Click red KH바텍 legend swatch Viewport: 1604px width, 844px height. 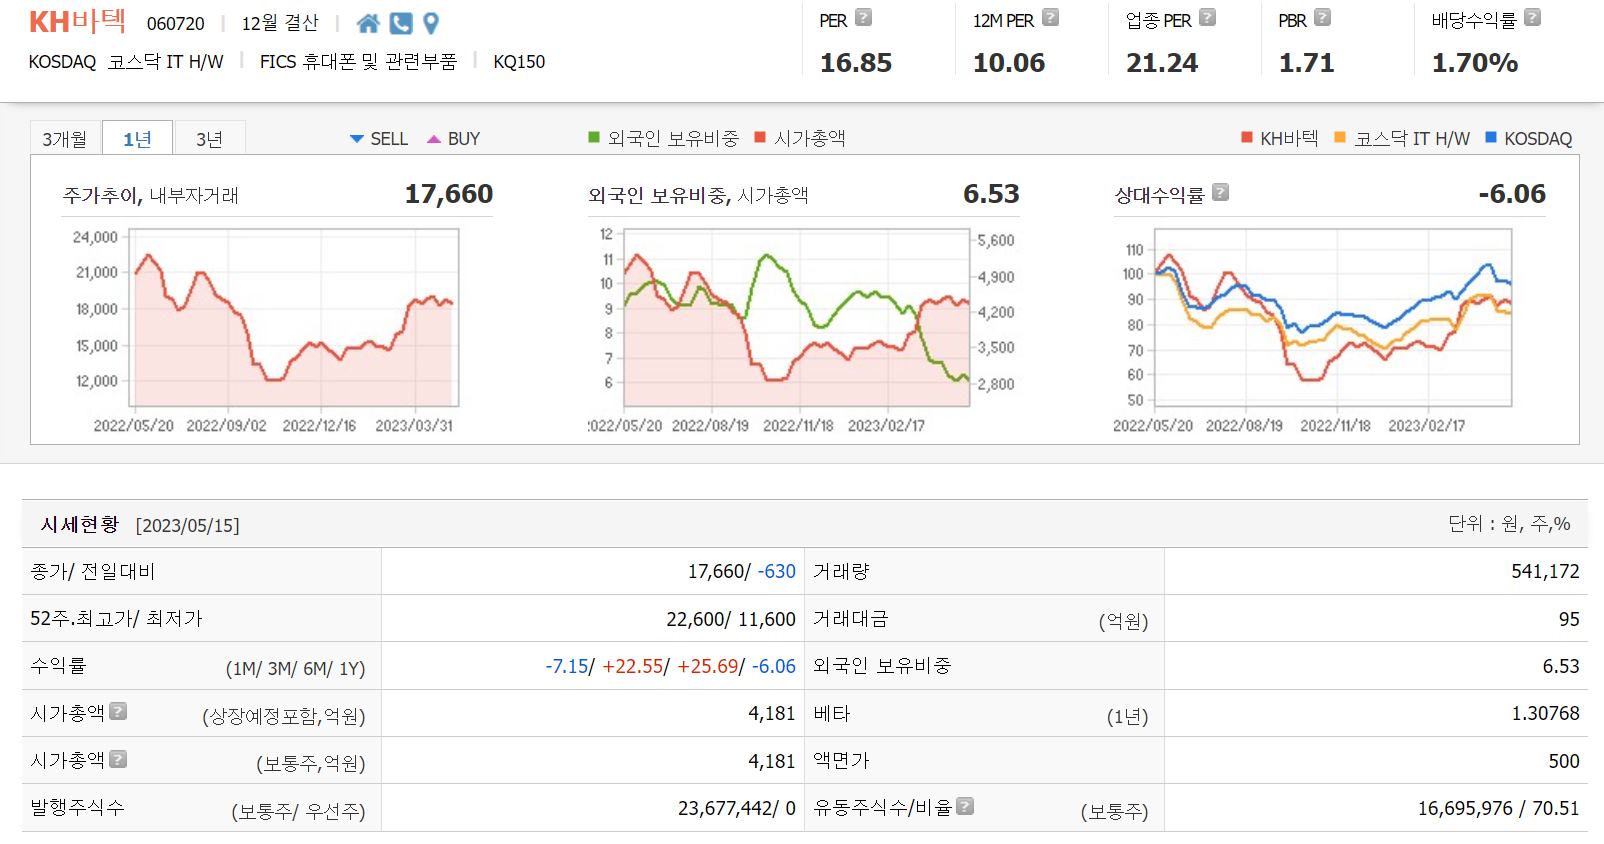(1247, 137)
